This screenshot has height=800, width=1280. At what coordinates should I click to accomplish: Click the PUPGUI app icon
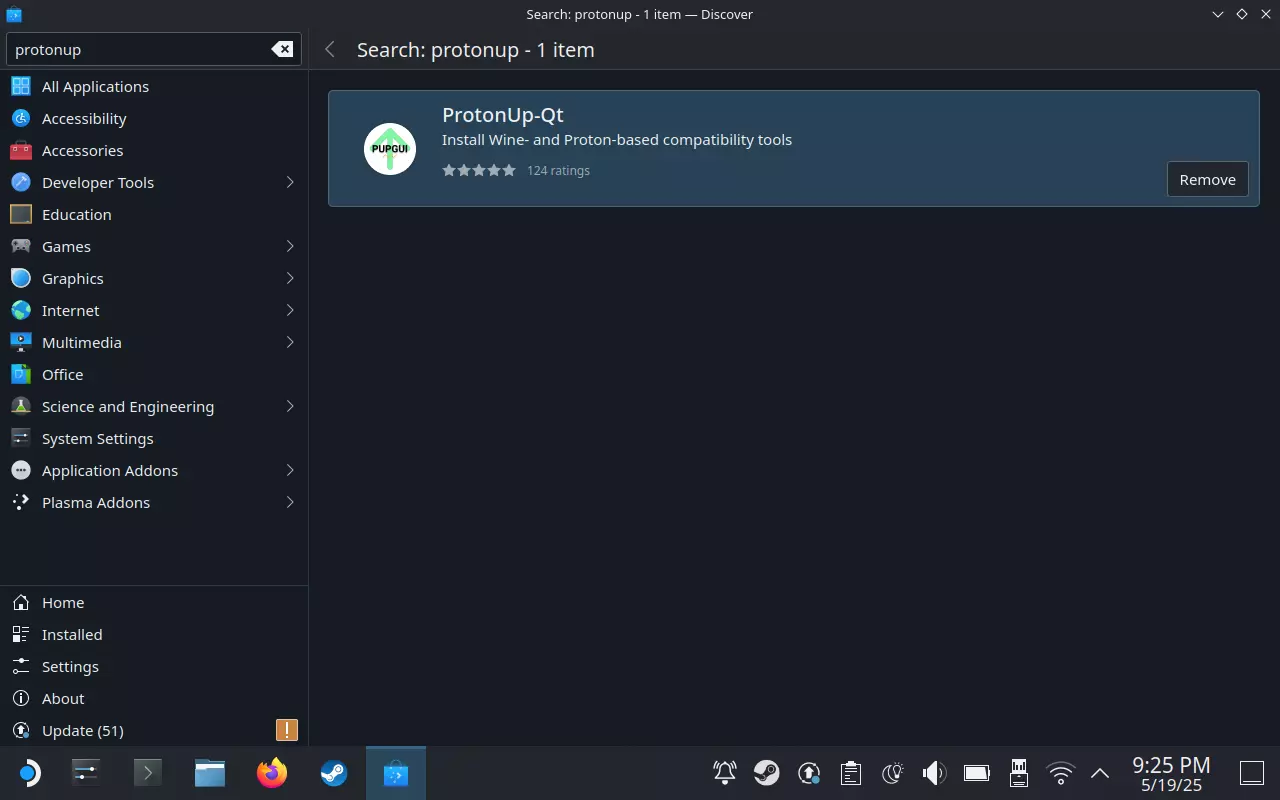click(x=390, y=149)
